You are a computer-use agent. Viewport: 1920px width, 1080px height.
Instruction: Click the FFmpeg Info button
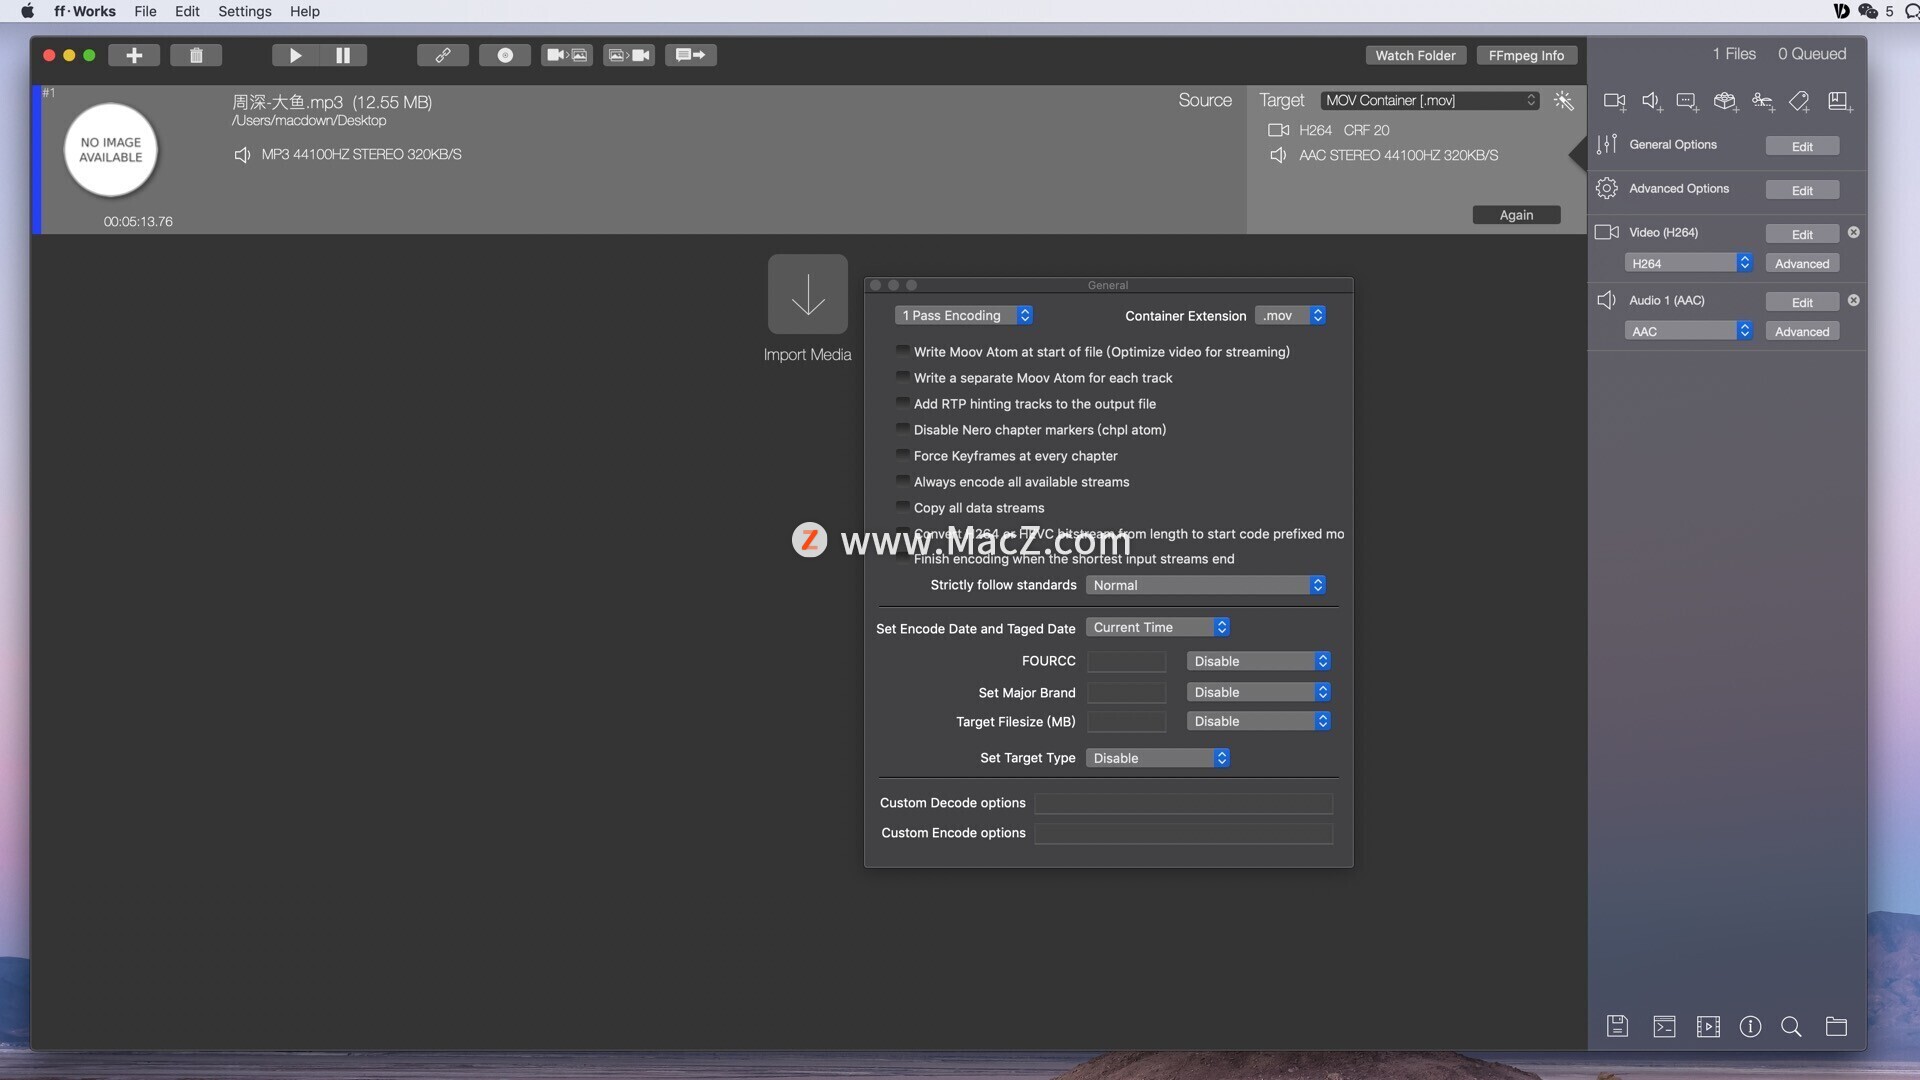[x=1526, y=55]
